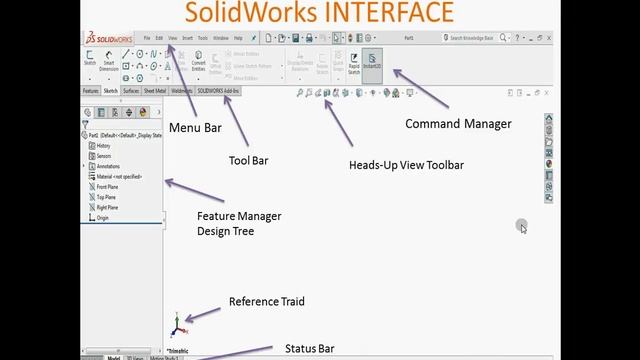Open the Help menu
This screenshot has width=640, height=360.
(238, 38)
